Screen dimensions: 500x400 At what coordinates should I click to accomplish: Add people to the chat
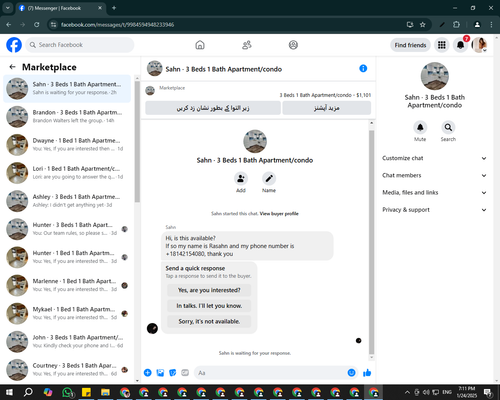point(241,179)
